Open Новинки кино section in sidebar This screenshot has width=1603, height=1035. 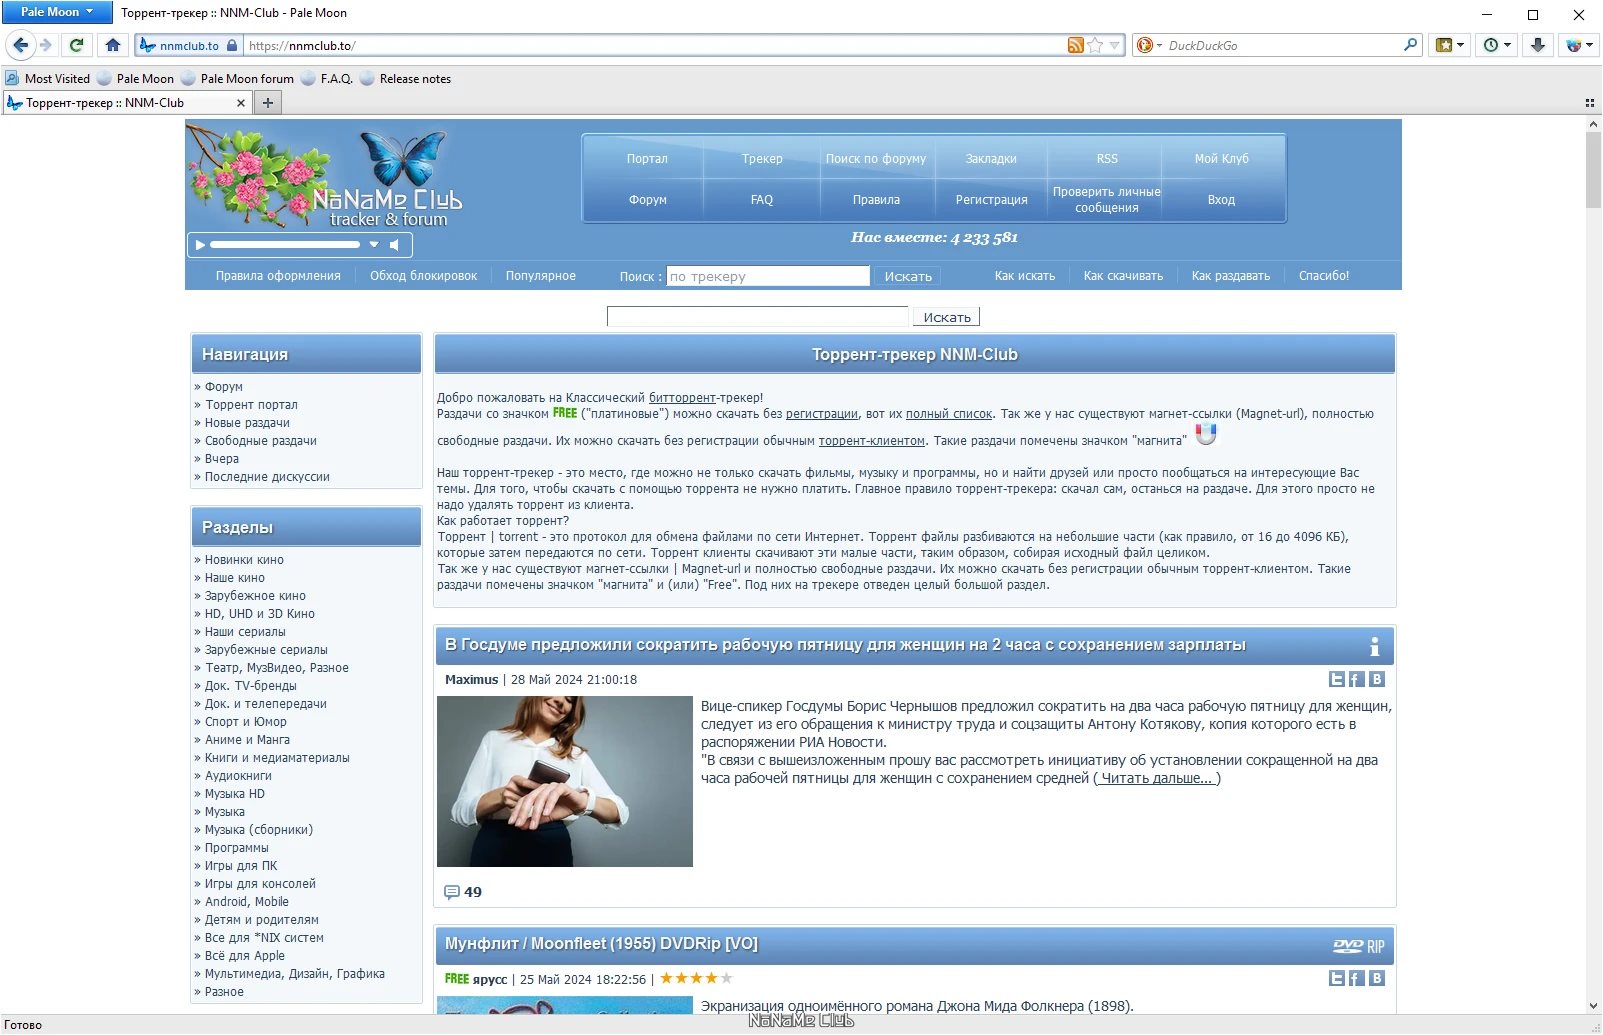click(244, 560)
